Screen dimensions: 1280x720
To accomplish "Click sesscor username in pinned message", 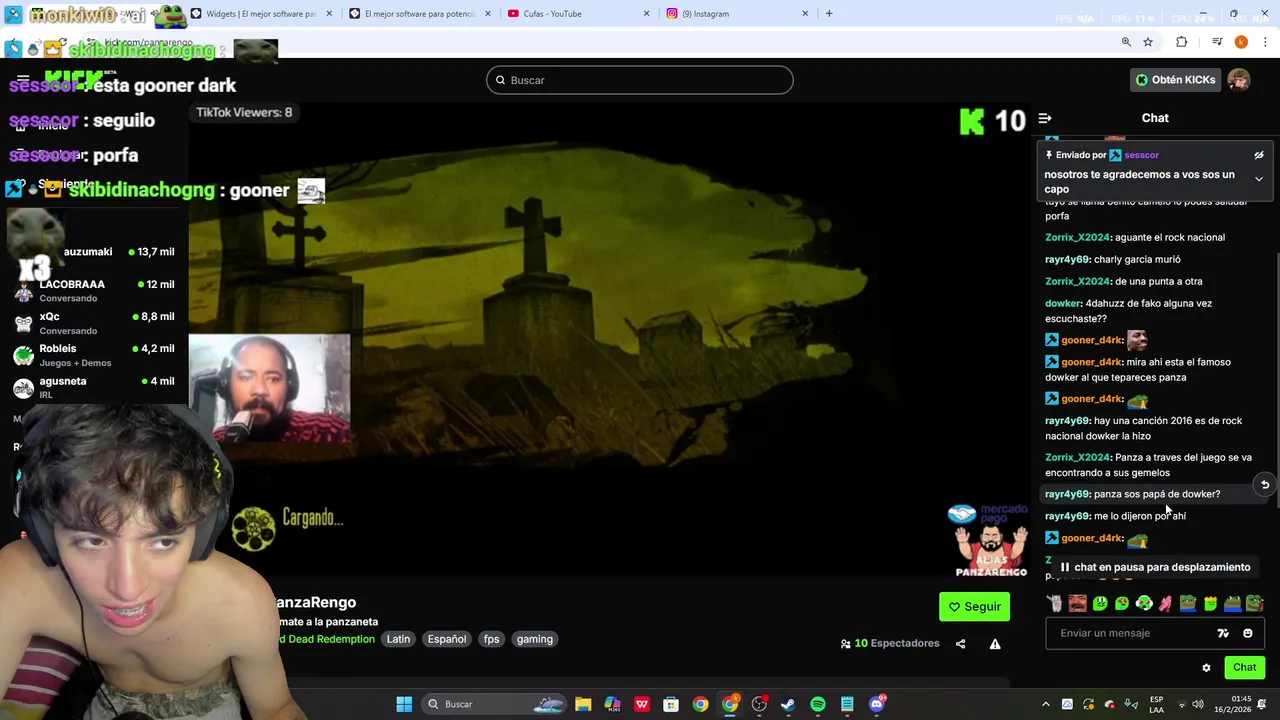I will (1141, 155).
